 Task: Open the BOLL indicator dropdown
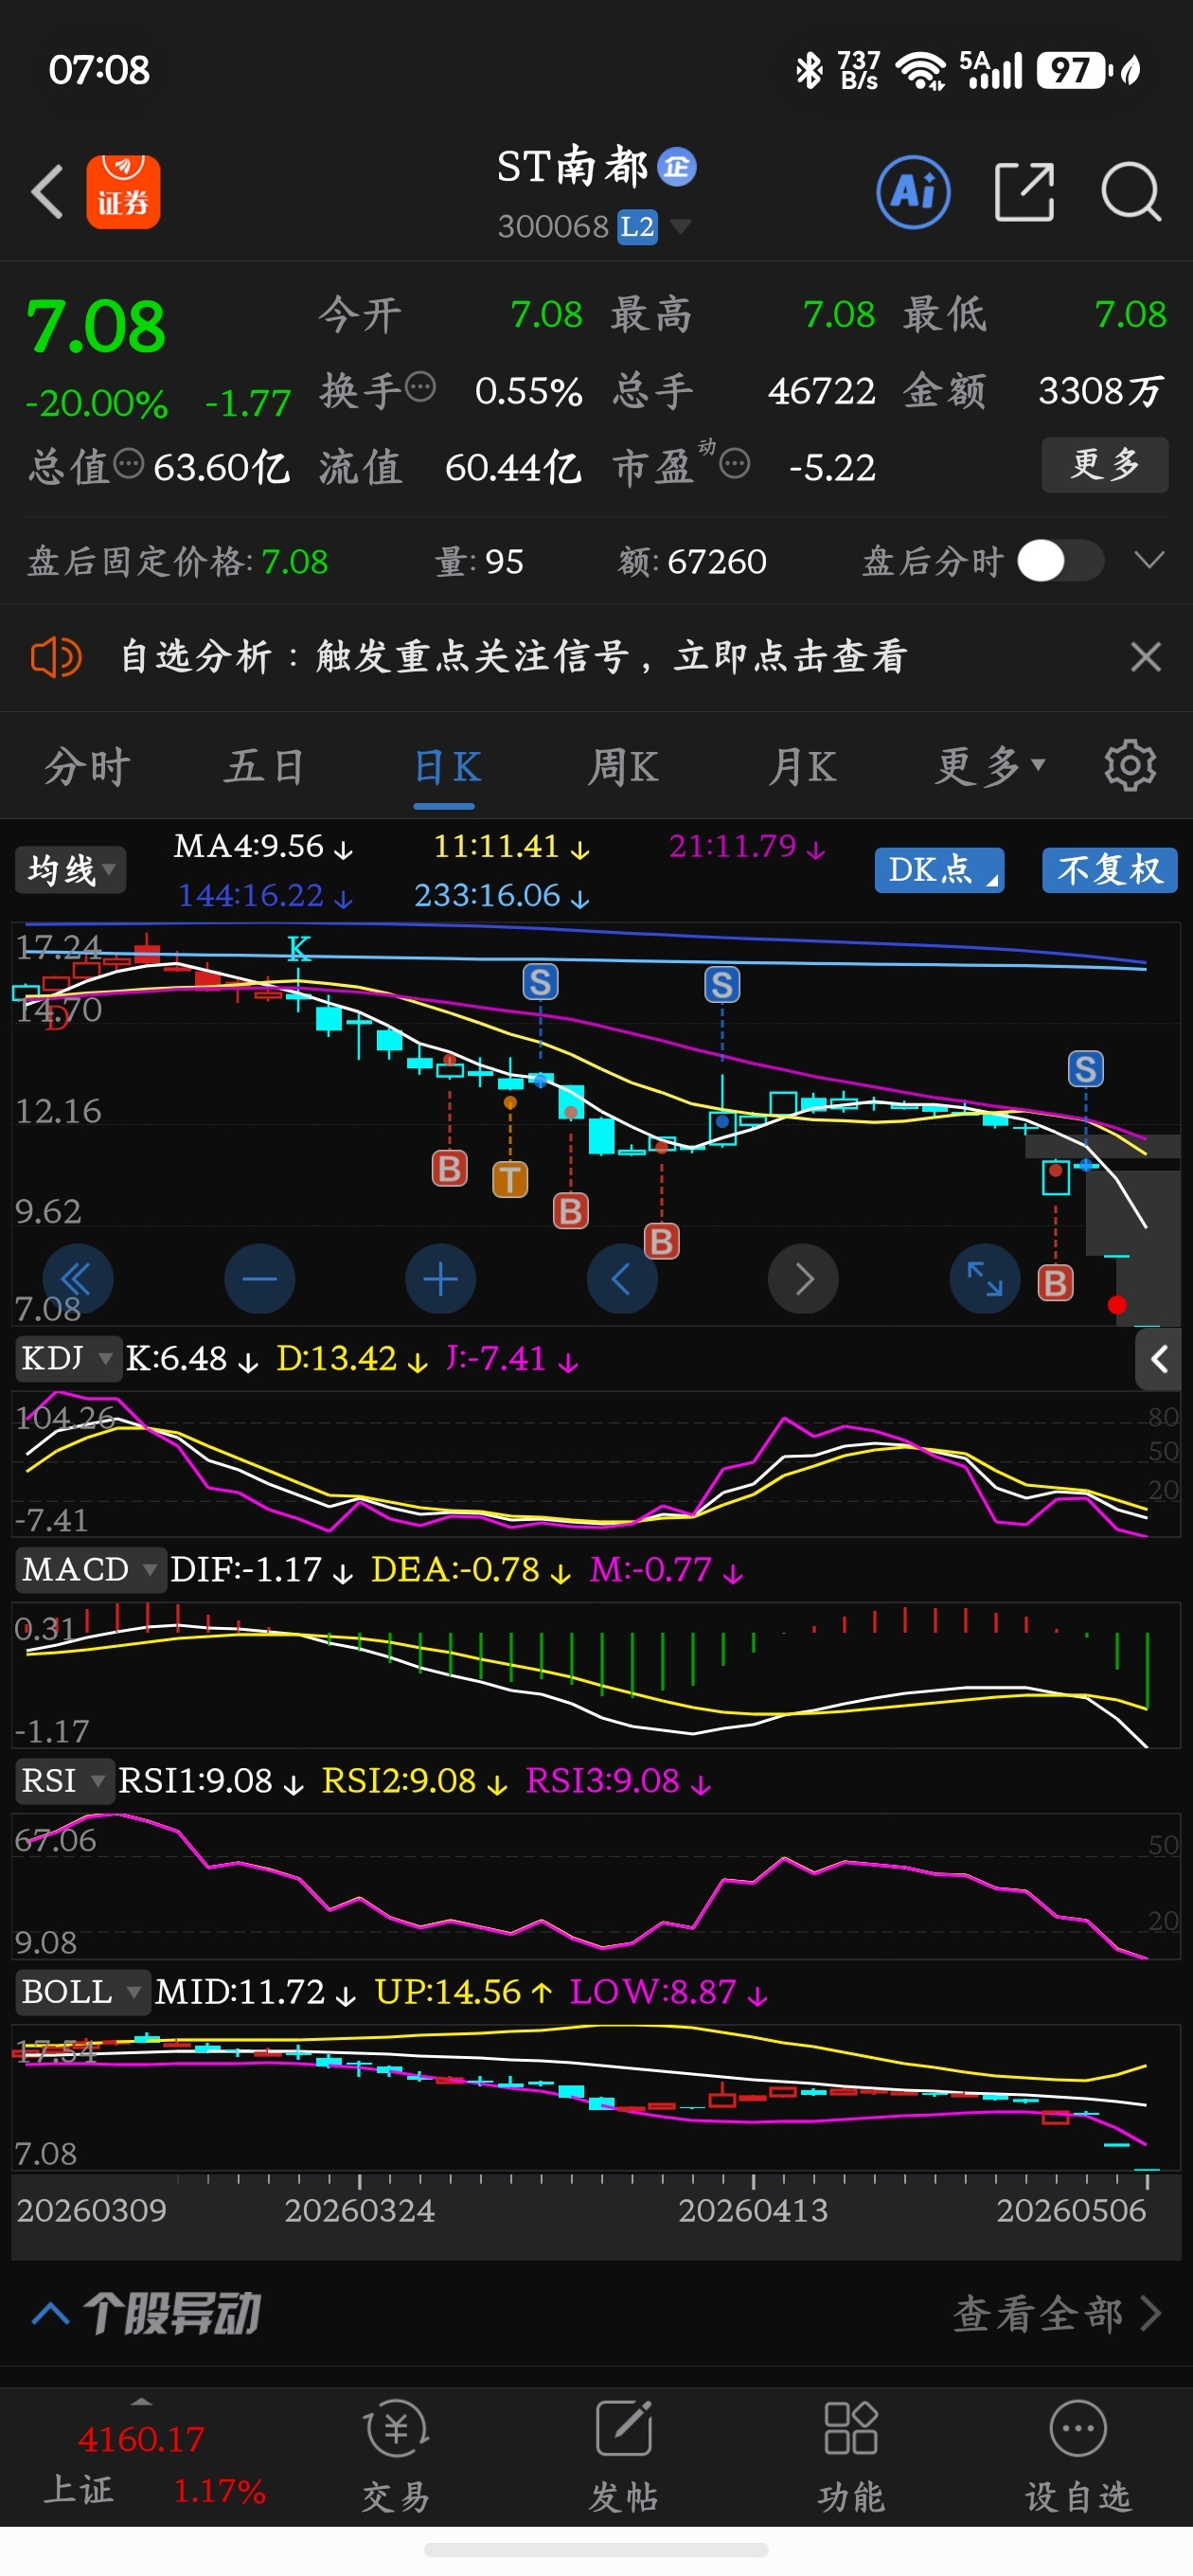81,1992
